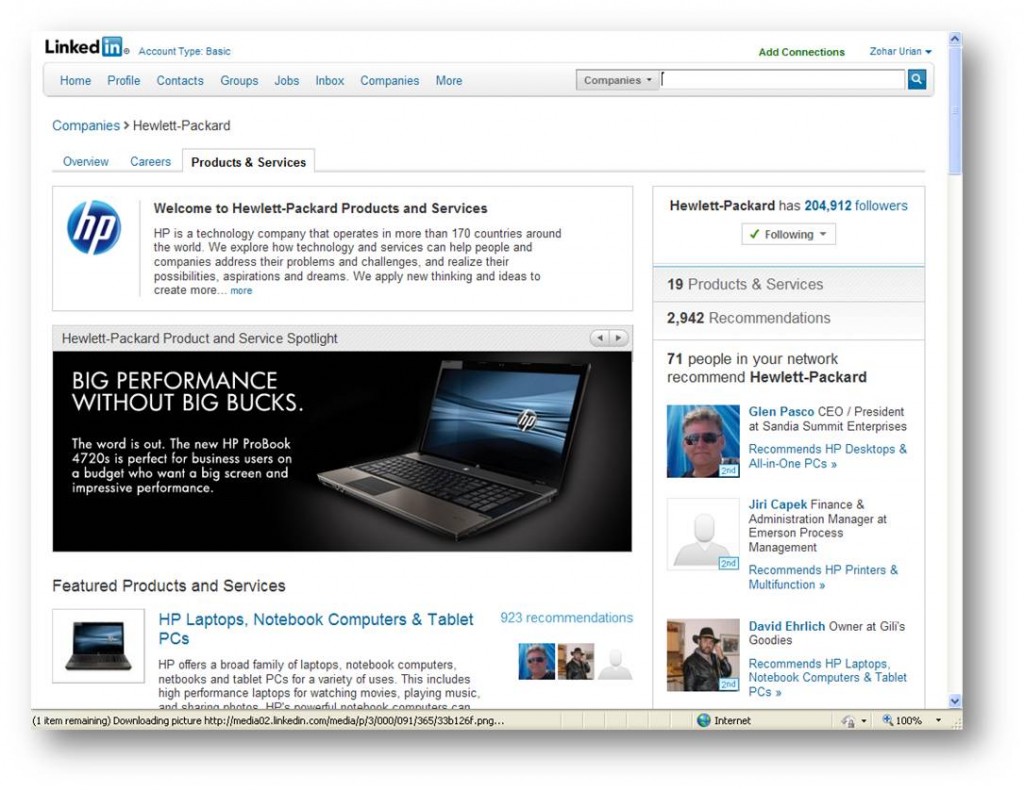
Task: Click the Internet zone text in status bar
Action: pyautogui.click(x=732, y=720)
